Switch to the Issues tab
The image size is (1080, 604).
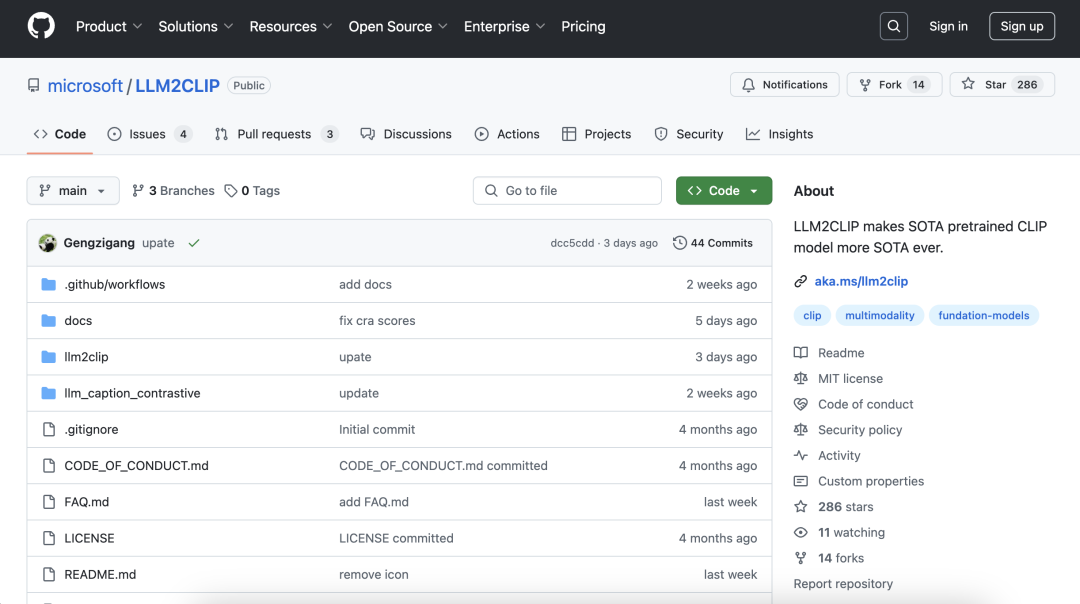pos(148,134)
